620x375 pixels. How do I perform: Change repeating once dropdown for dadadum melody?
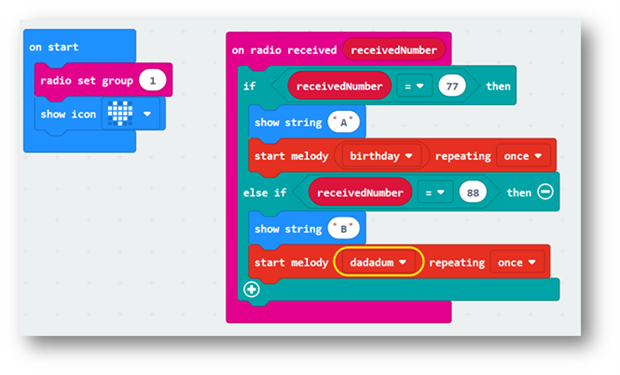coord(516,263)
